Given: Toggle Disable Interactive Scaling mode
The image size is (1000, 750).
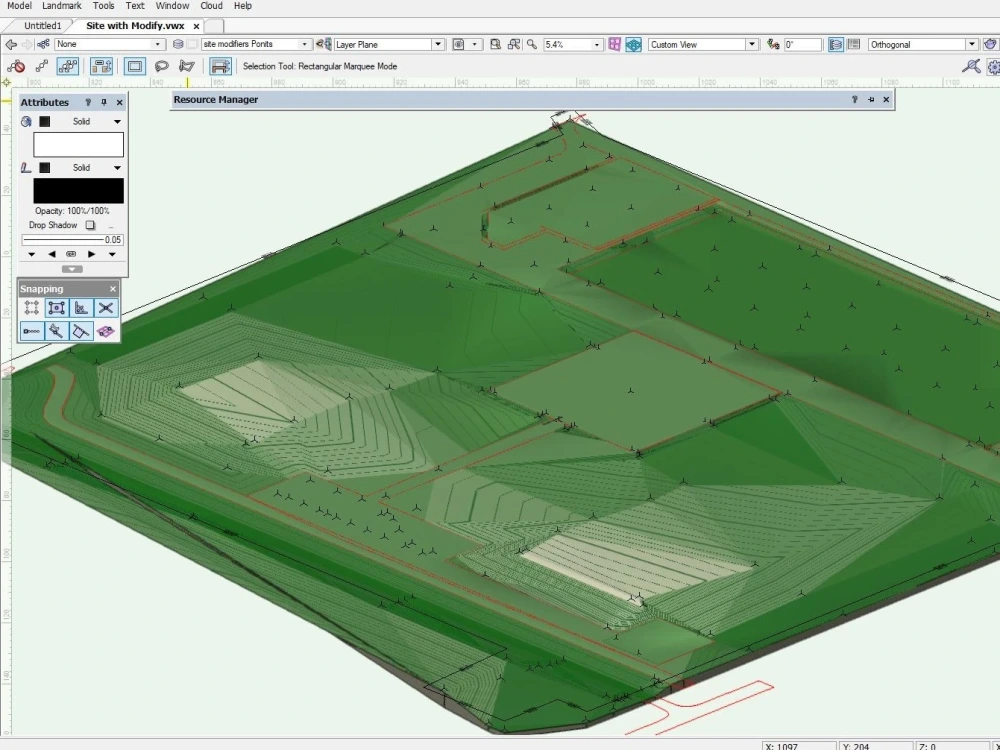Looking at the screenshot, I should click(16, 66).
